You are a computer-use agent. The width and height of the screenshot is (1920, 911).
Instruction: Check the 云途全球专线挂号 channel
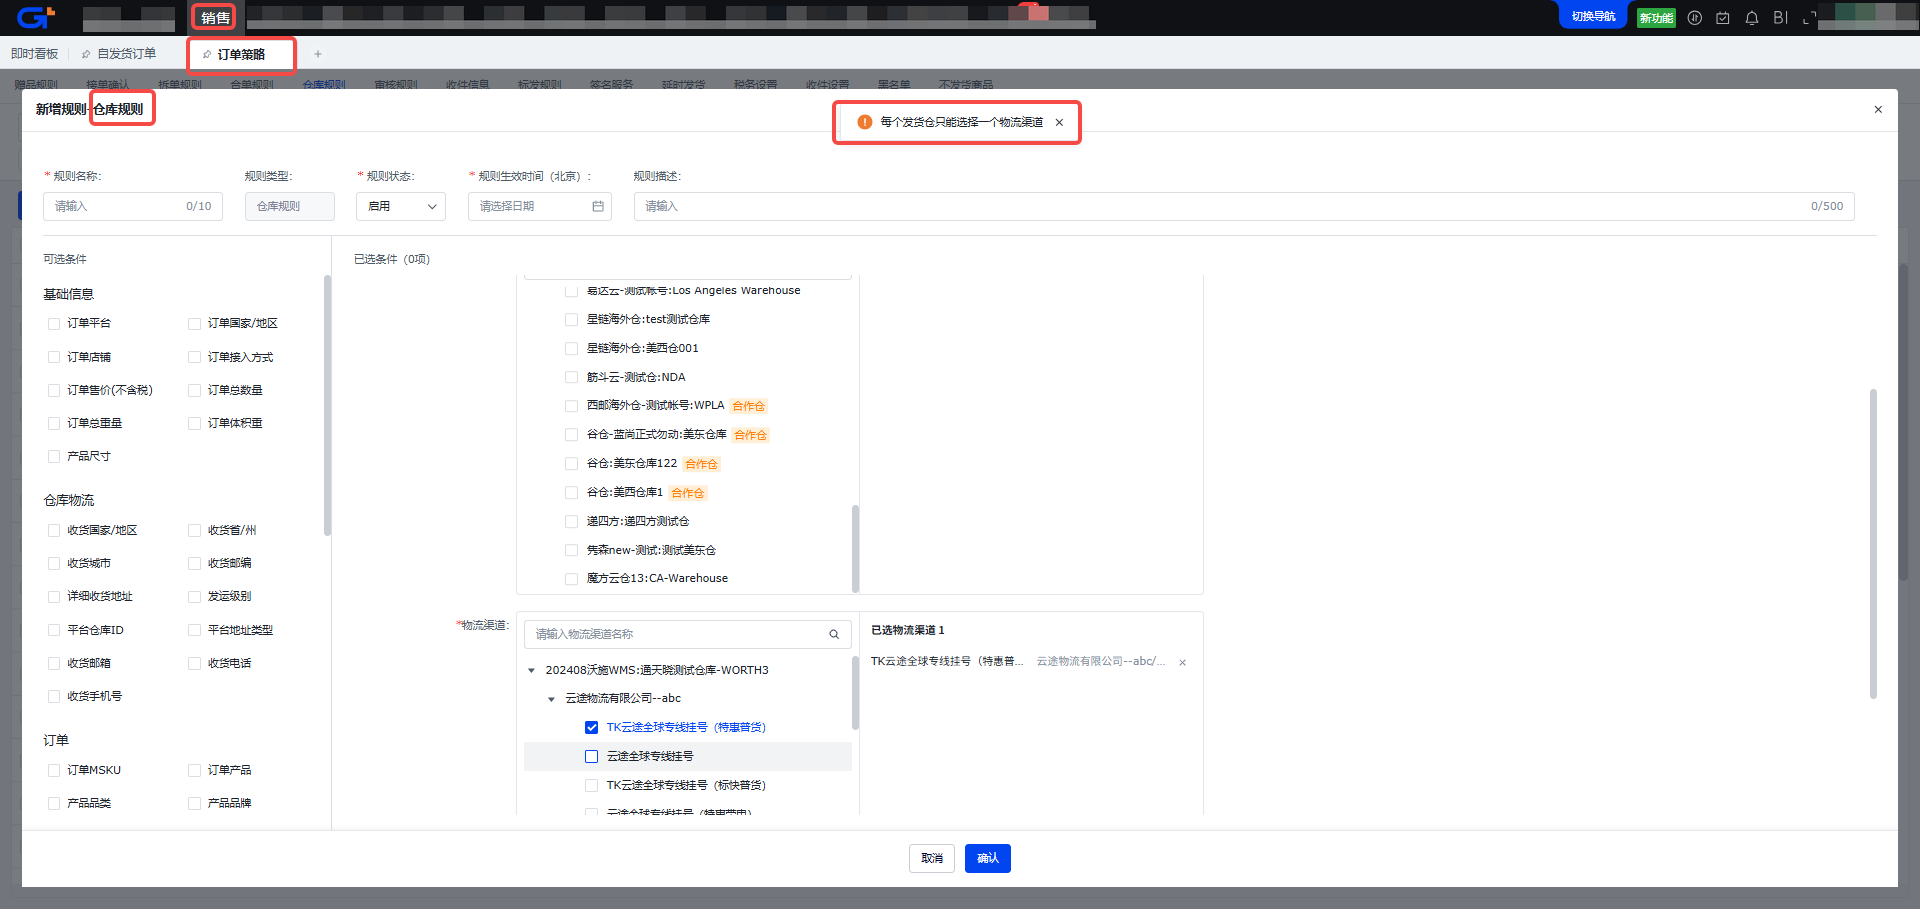tap(591, 757)
